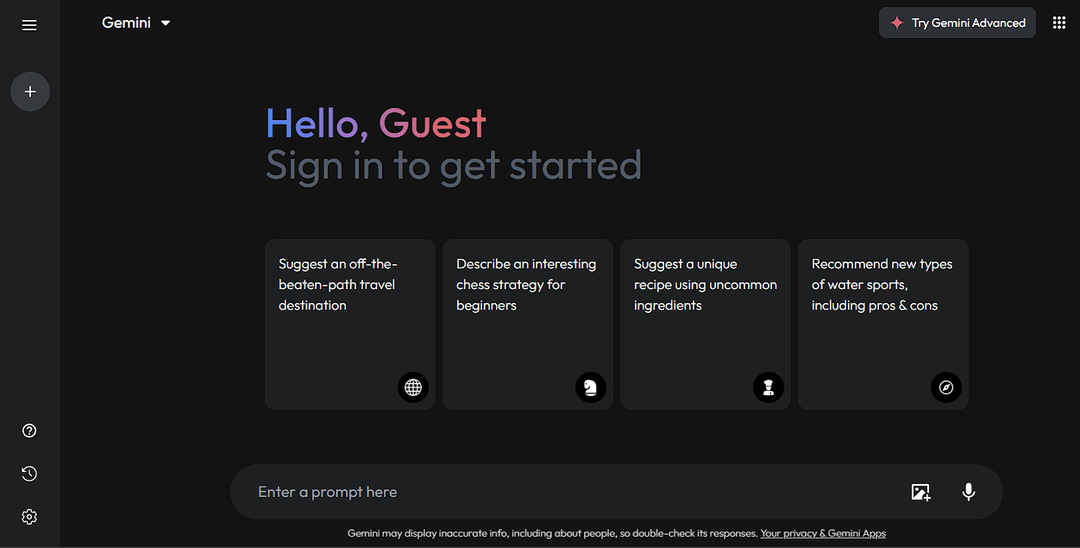Viewport: 1080px width, 548px height.
Task: Focus the Enter a prompt here field
Action: 560,492
